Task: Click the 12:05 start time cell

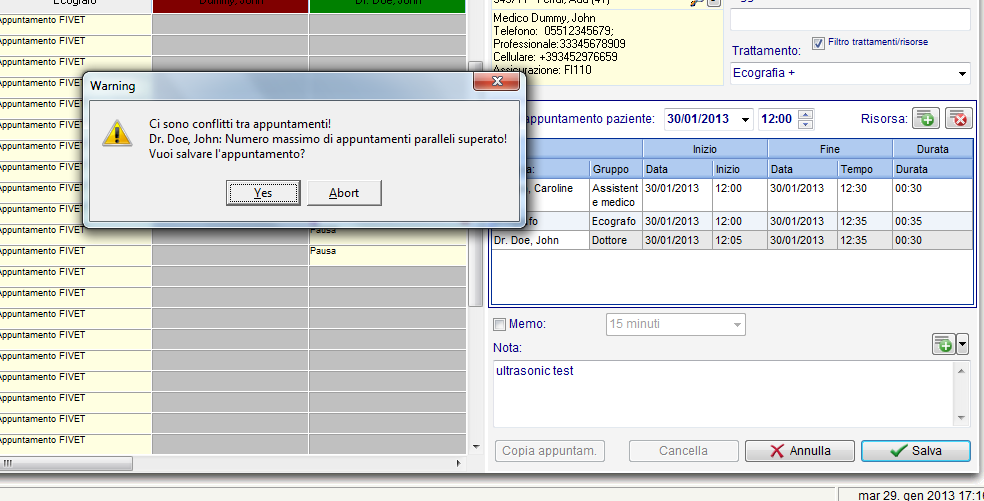Action: 739,240
